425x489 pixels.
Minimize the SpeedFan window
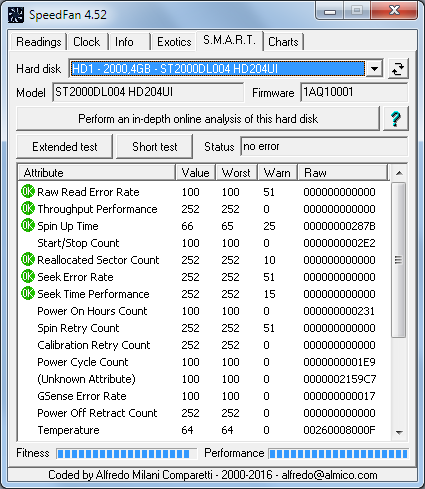click(329, 11)
